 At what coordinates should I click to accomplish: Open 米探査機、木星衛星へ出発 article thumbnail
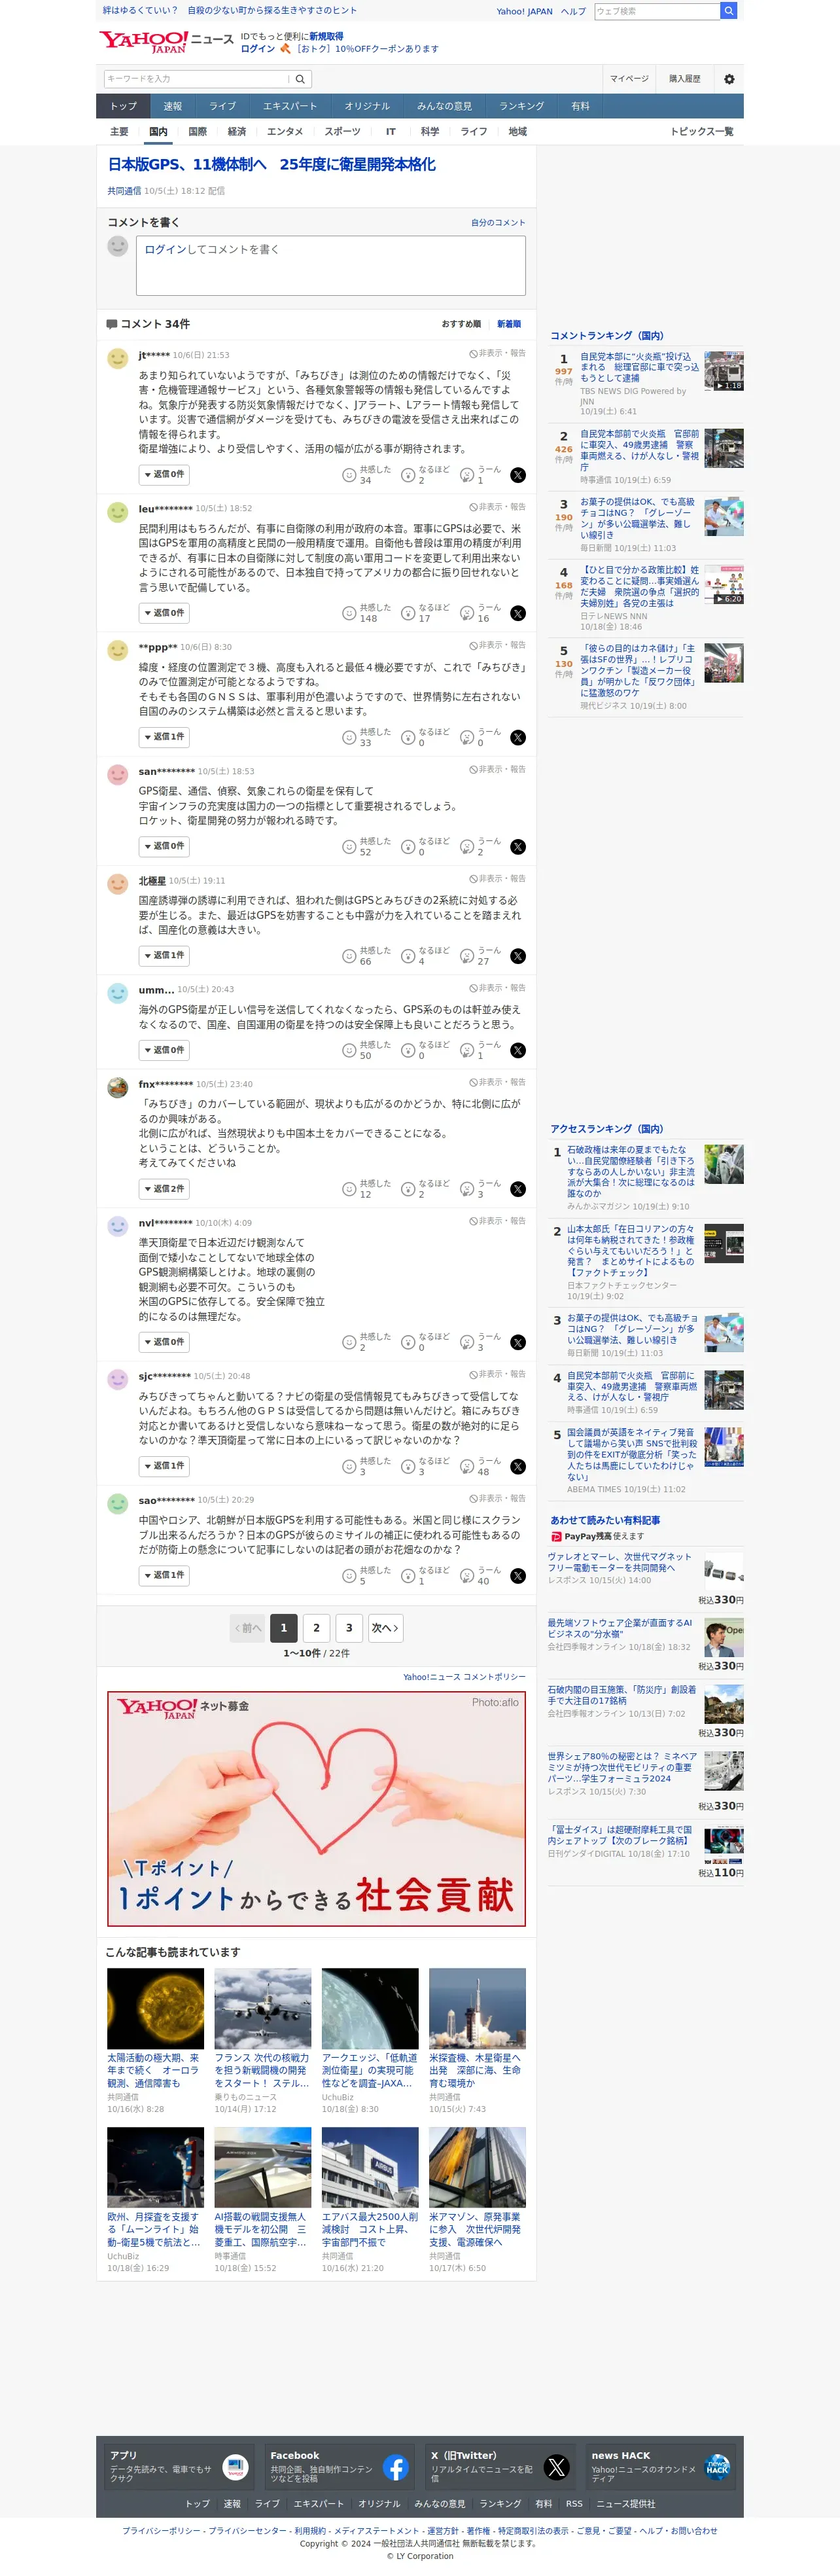click(477, 2009)
